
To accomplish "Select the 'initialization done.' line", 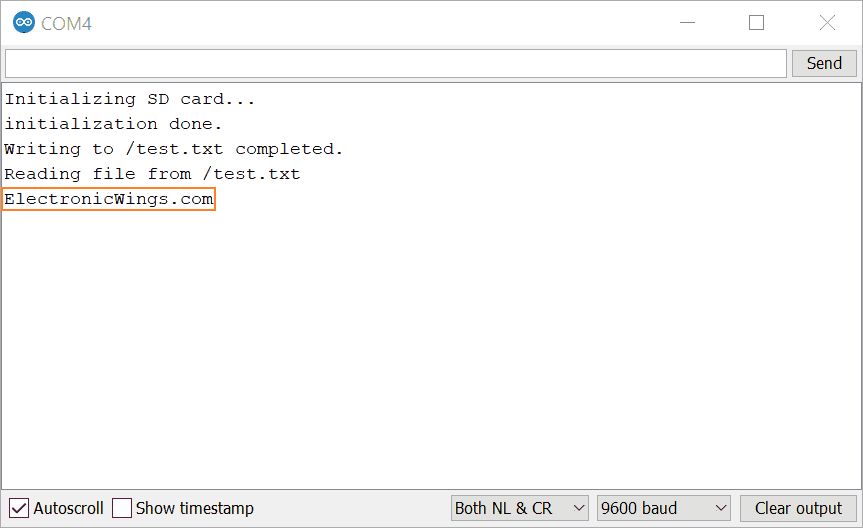I will click(113, 124).
